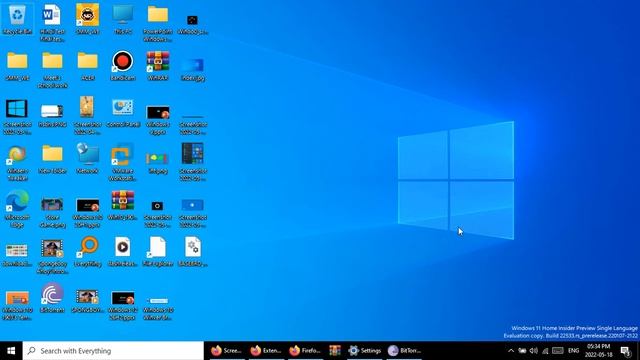Select the PowerPoint Windows folder icon
This screenshot has height=360, width=640.
[158, 23]
